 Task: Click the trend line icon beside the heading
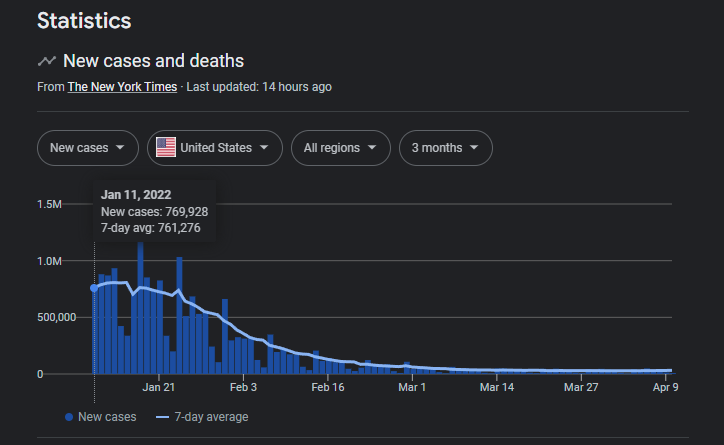coord(46,62)
